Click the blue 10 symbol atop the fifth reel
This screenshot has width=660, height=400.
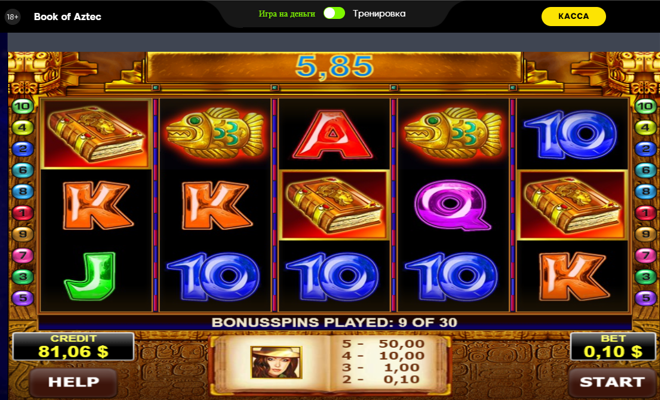(x=570, y=135)
